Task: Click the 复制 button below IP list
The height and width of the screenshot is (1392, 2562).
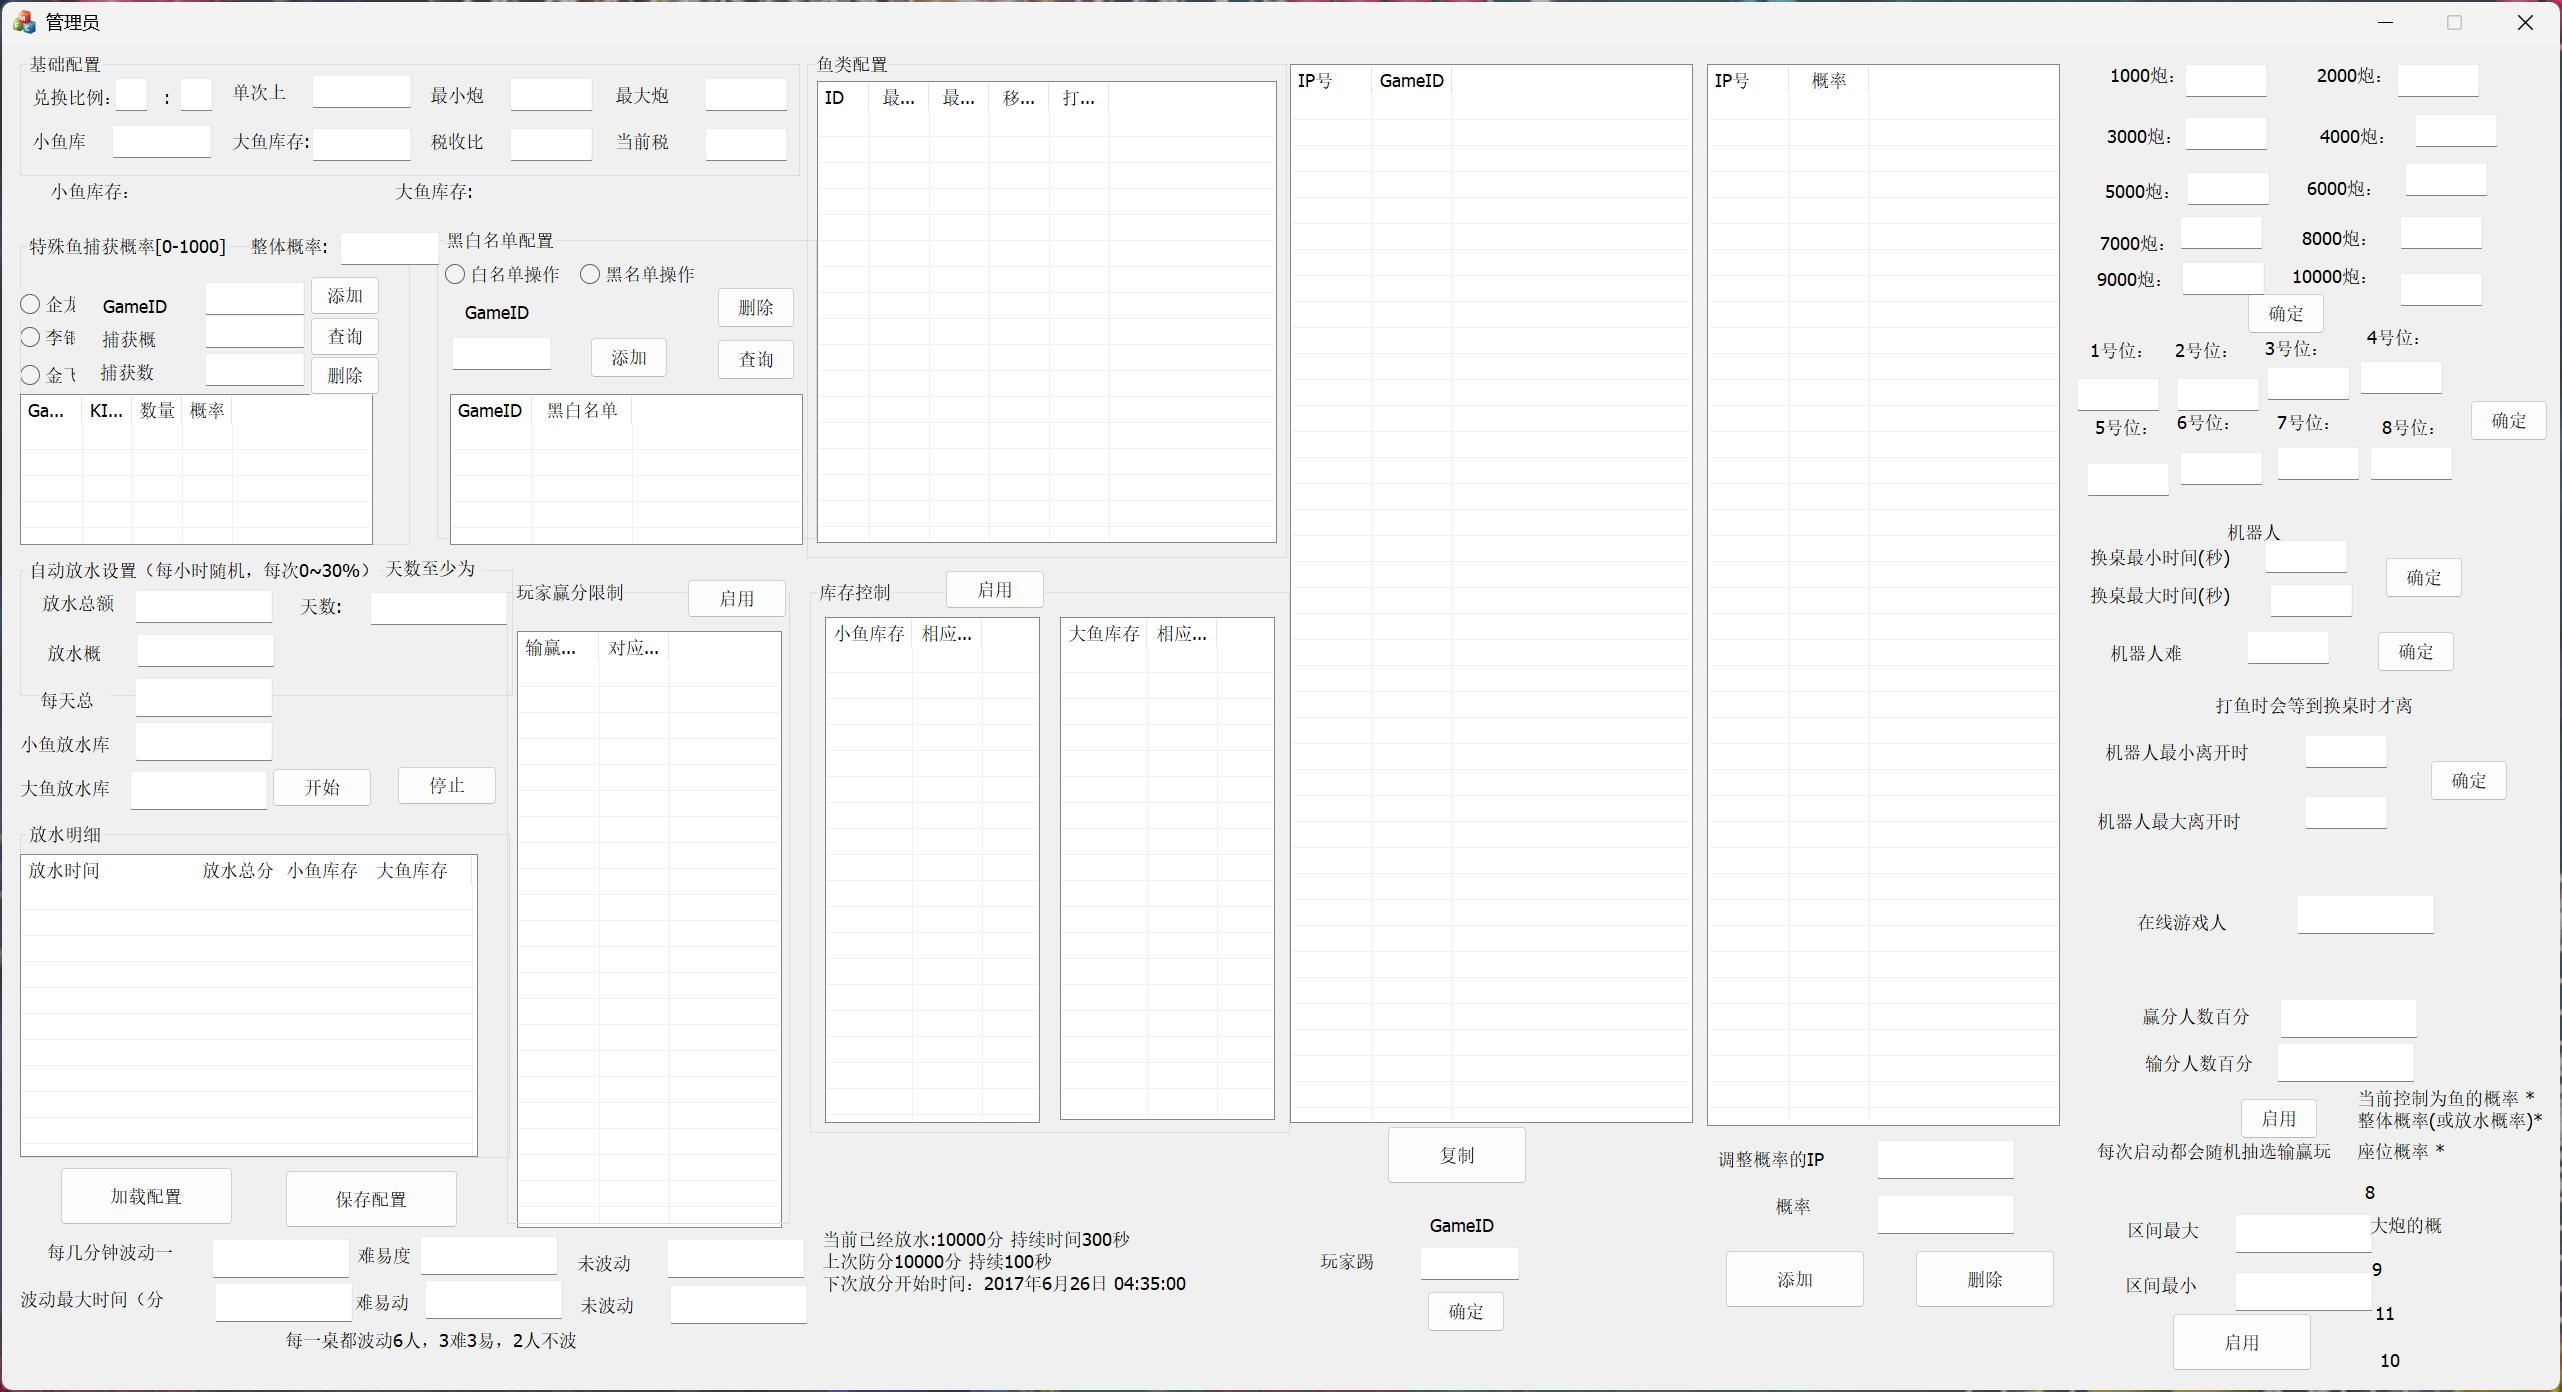Action: [x=1456, y=1155]
